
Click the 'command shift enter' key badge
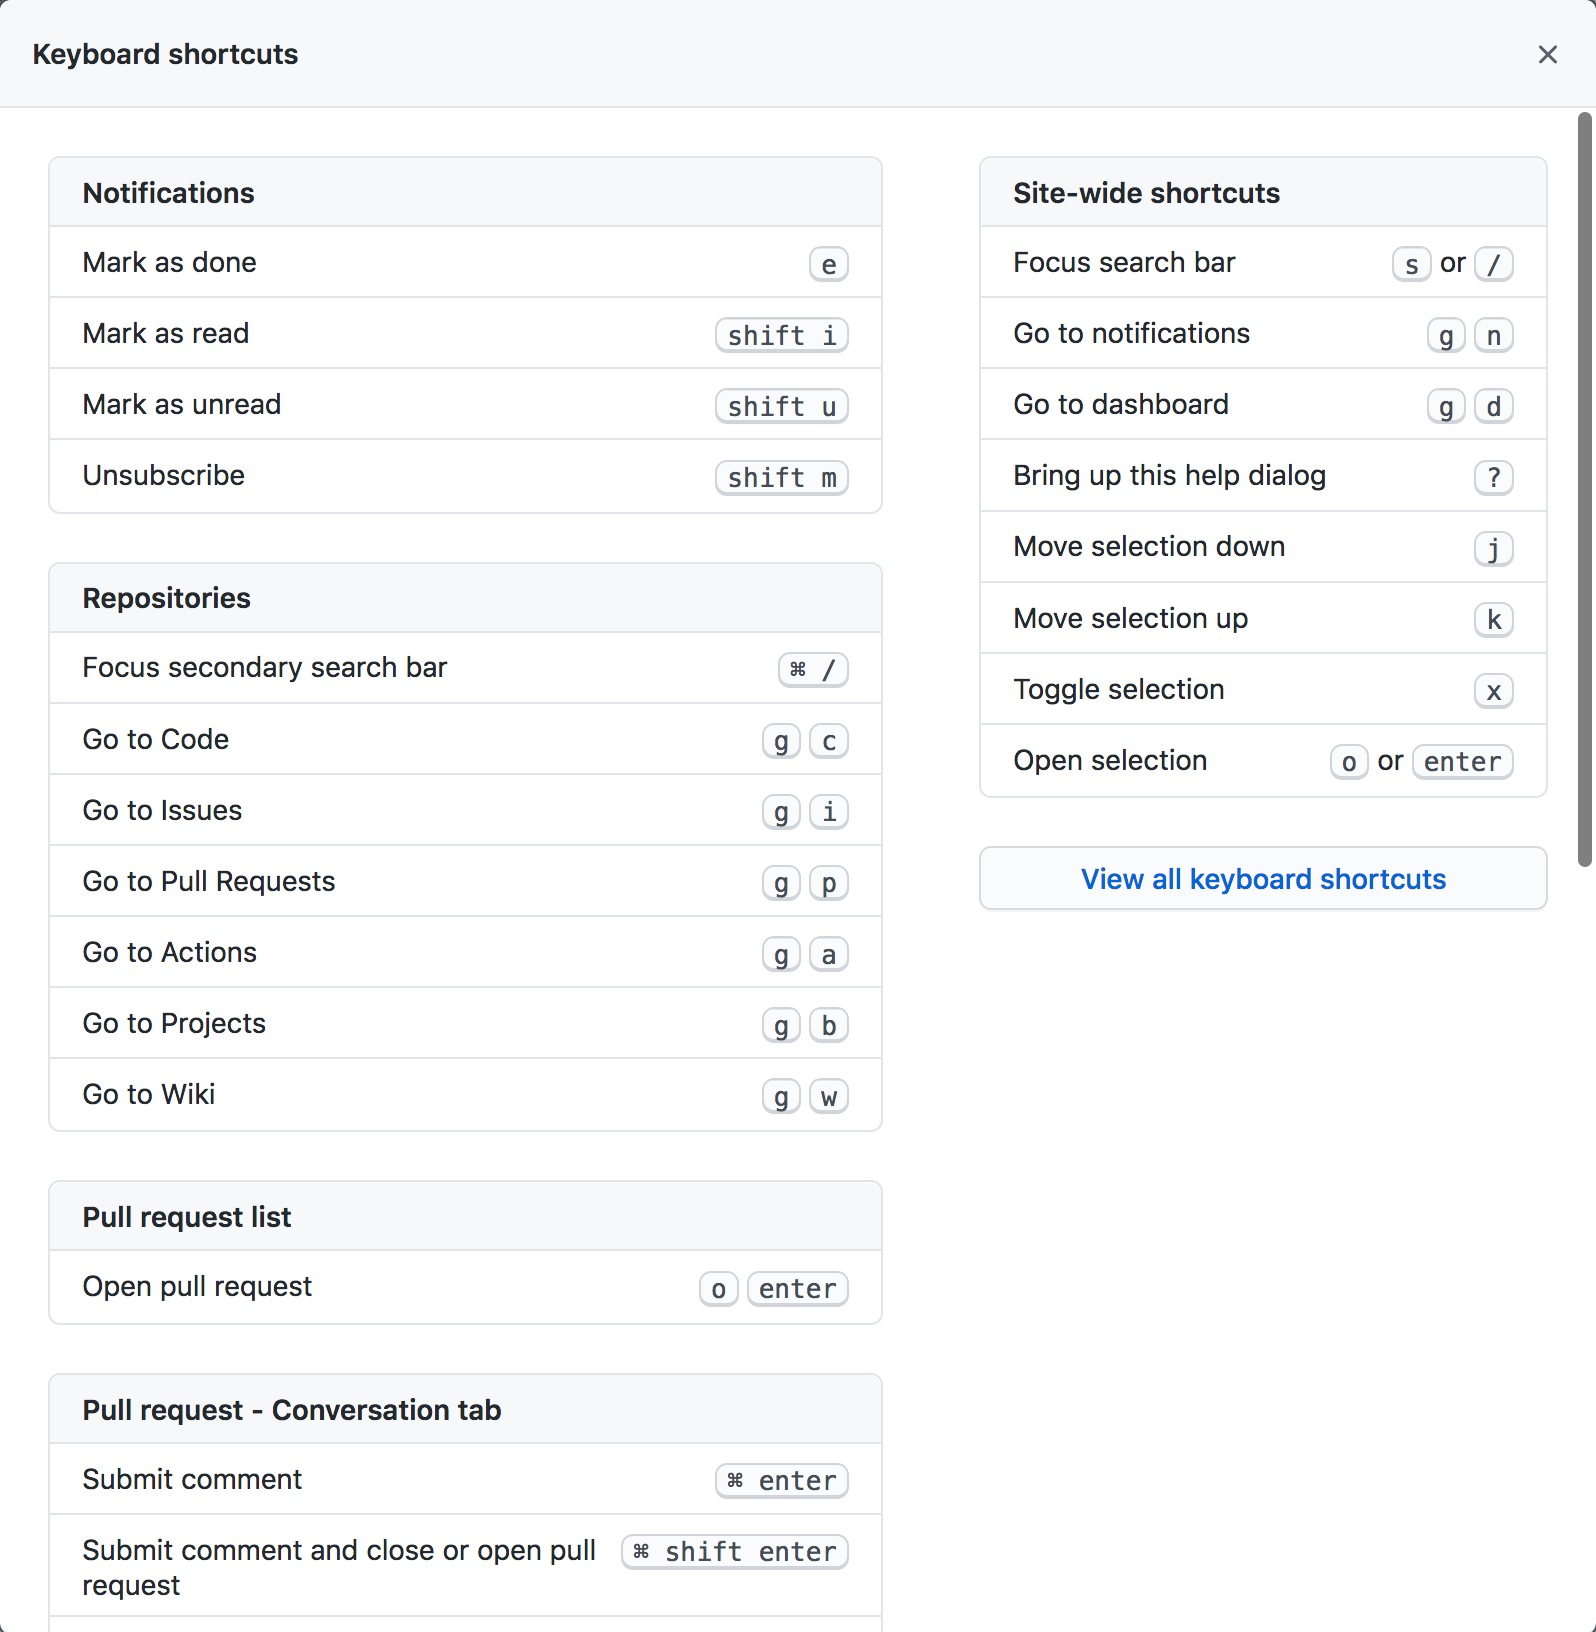(734, 1552)
